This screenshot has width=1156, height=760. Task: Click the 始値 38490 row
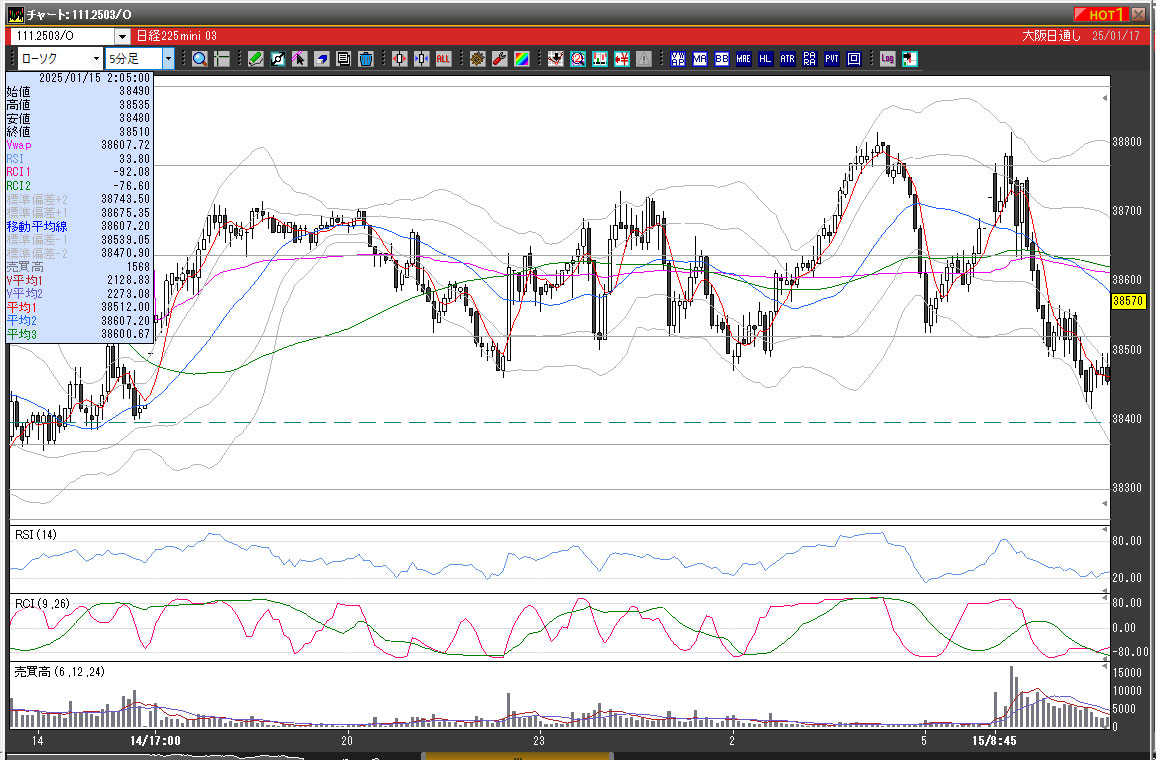pos(79,91)
